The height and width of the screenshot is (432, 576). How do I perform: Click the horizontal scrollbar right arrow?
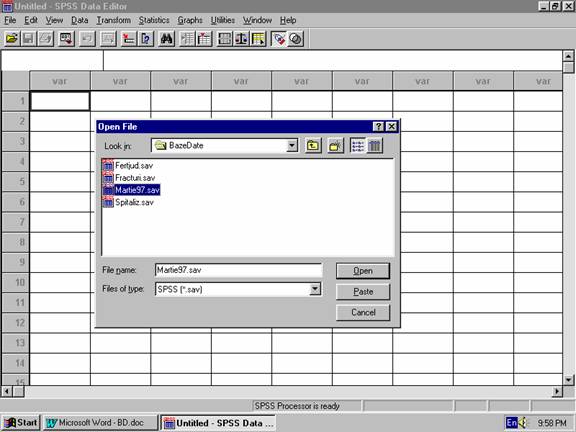pos(557,392)
